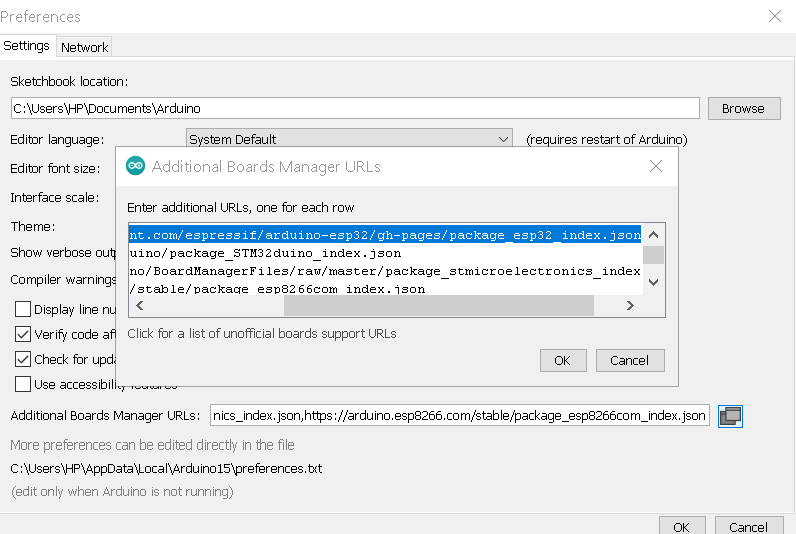Screen dimensions: 796x534
Task: Click the Additional Boards Manager URLs text field
Action: click(x=459, y=416)
